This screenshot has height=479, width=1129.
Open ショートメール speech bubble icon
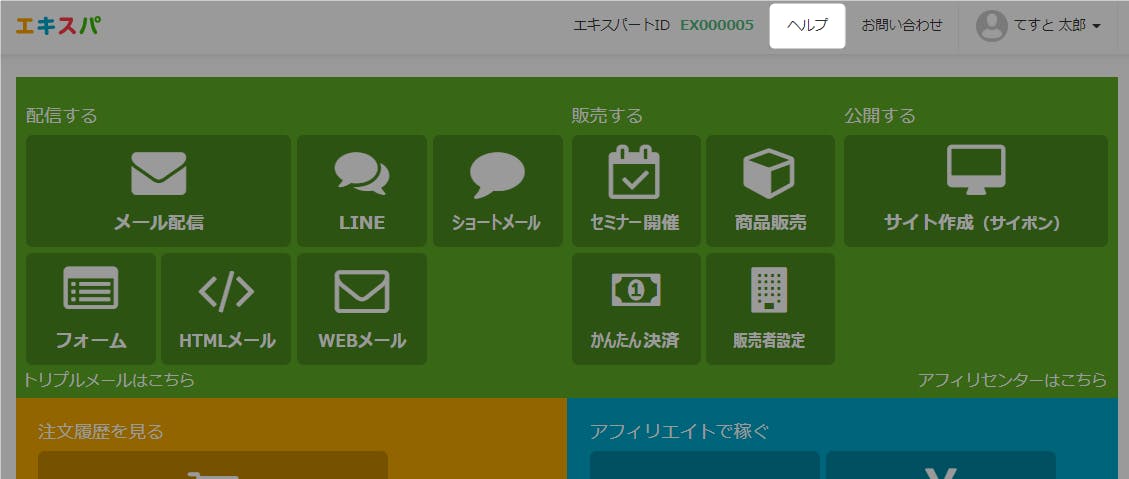point(497,174)
